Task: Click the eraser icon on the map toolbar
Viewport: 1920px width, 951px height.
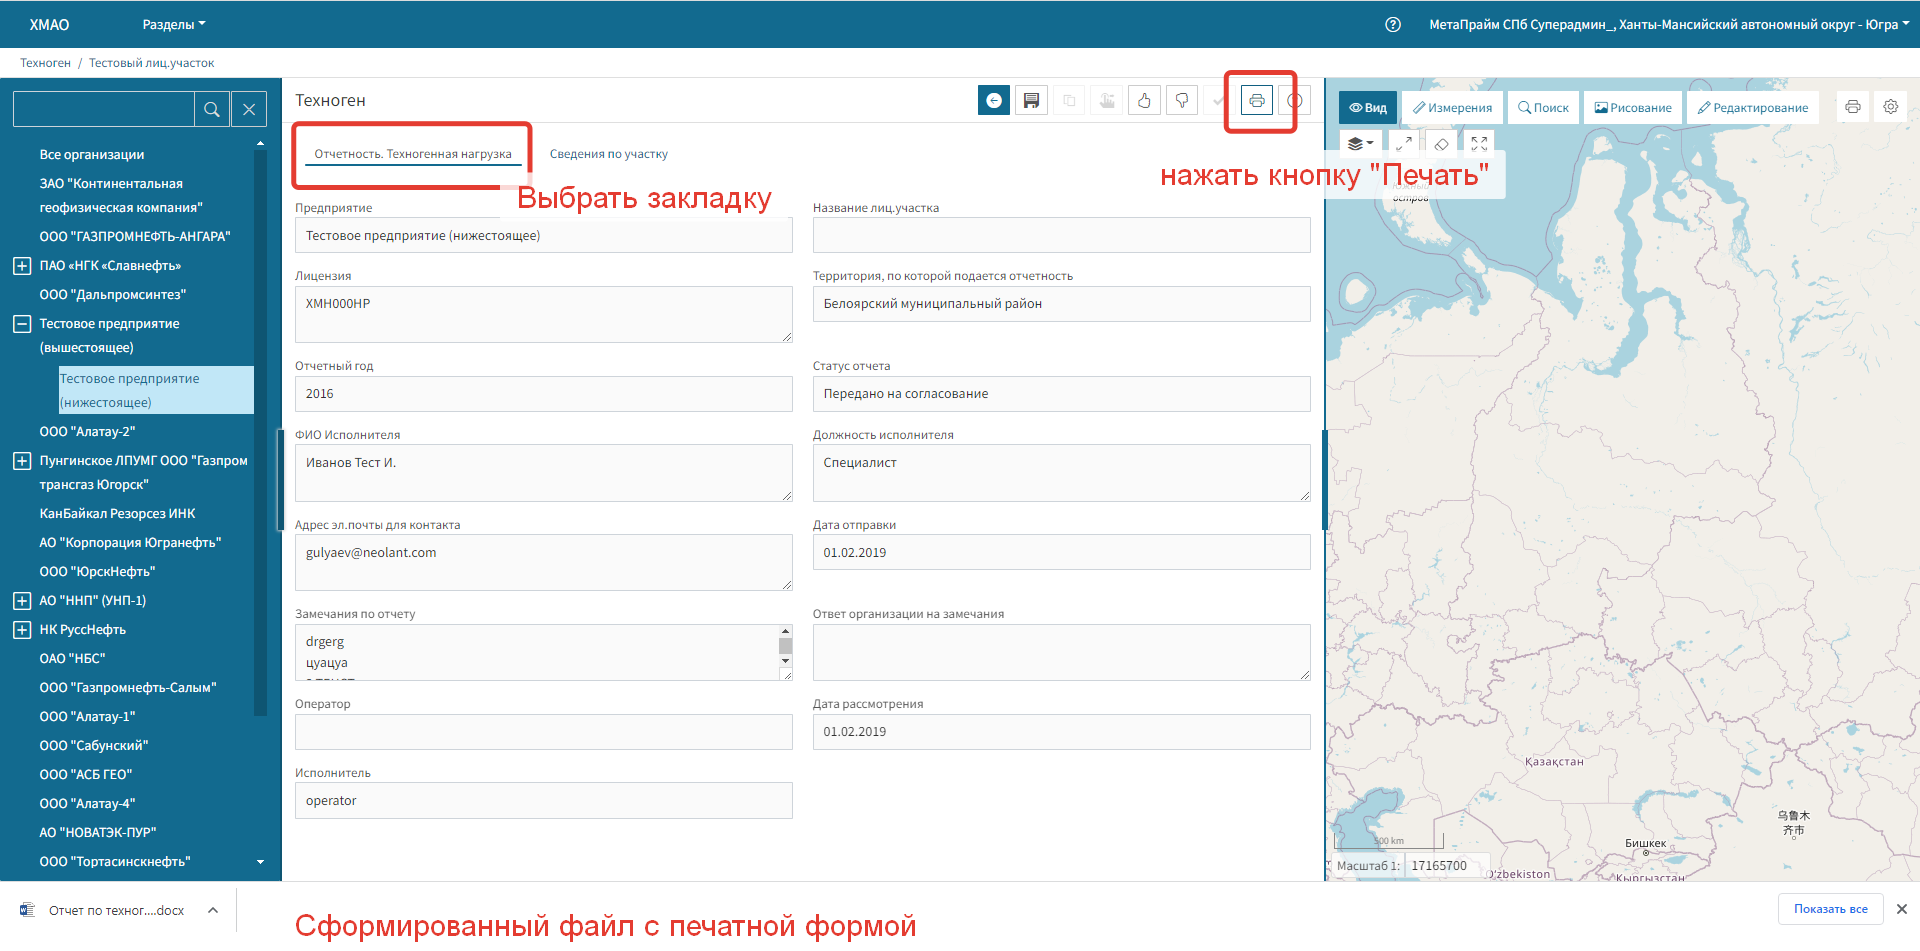Action: click(1441, 144)
